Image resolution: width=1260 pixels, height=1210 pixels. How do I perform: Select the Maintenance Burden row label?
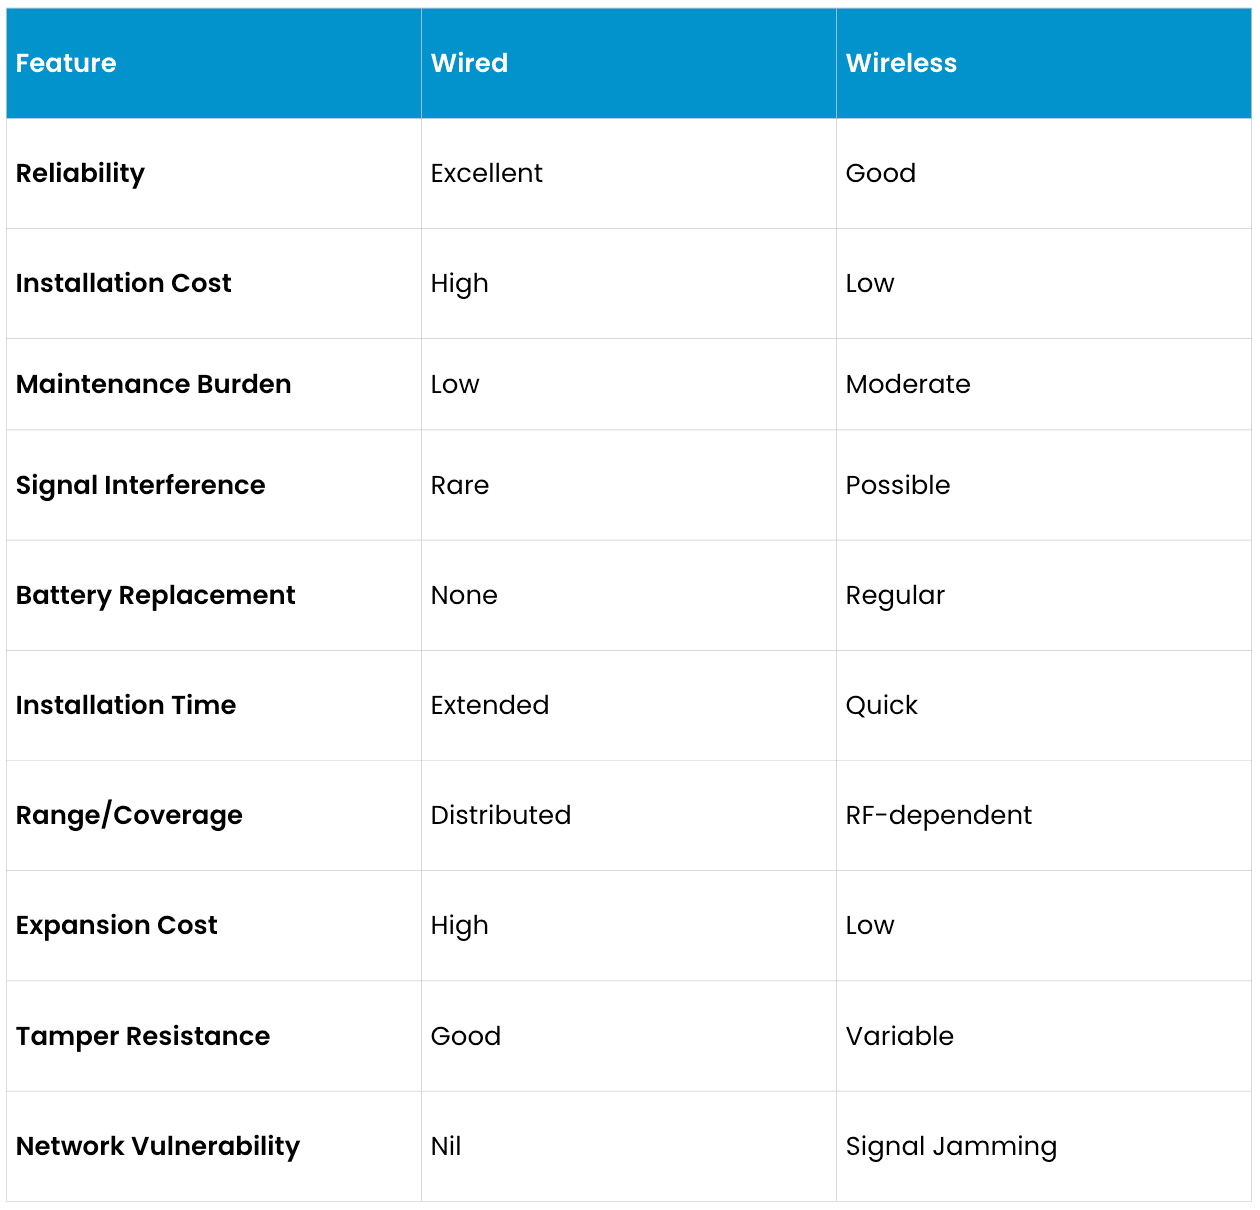click(x=153, y=384)
